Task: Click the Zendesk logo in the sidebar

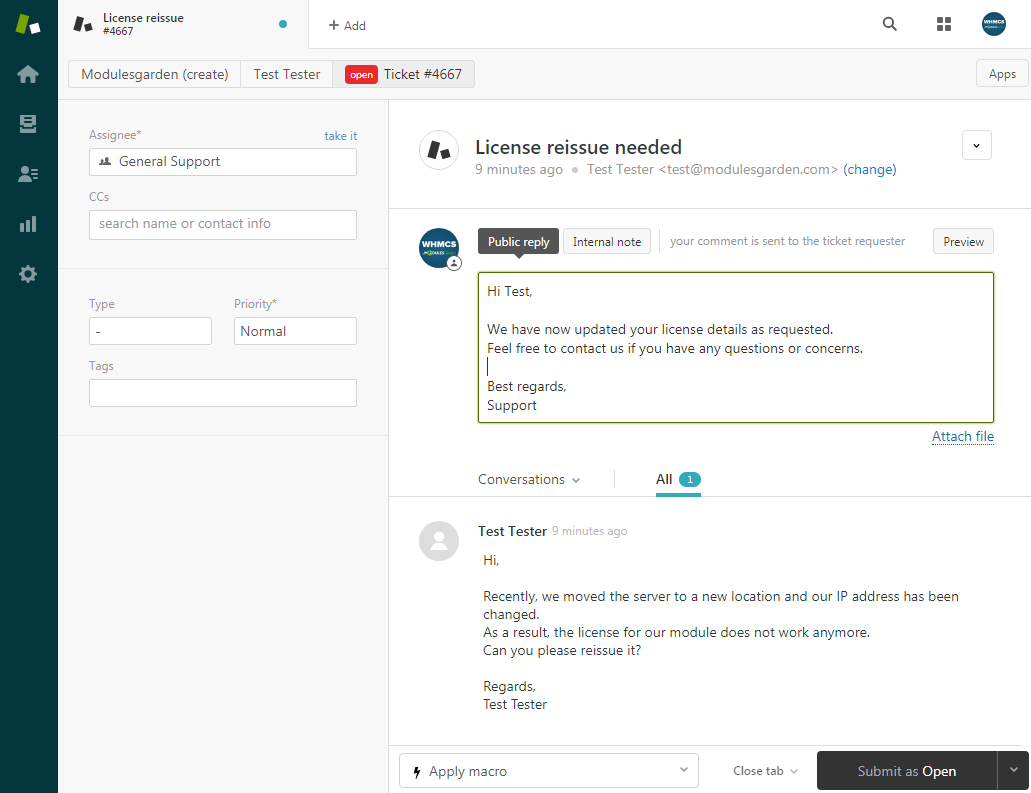Action: pos(28,24)
